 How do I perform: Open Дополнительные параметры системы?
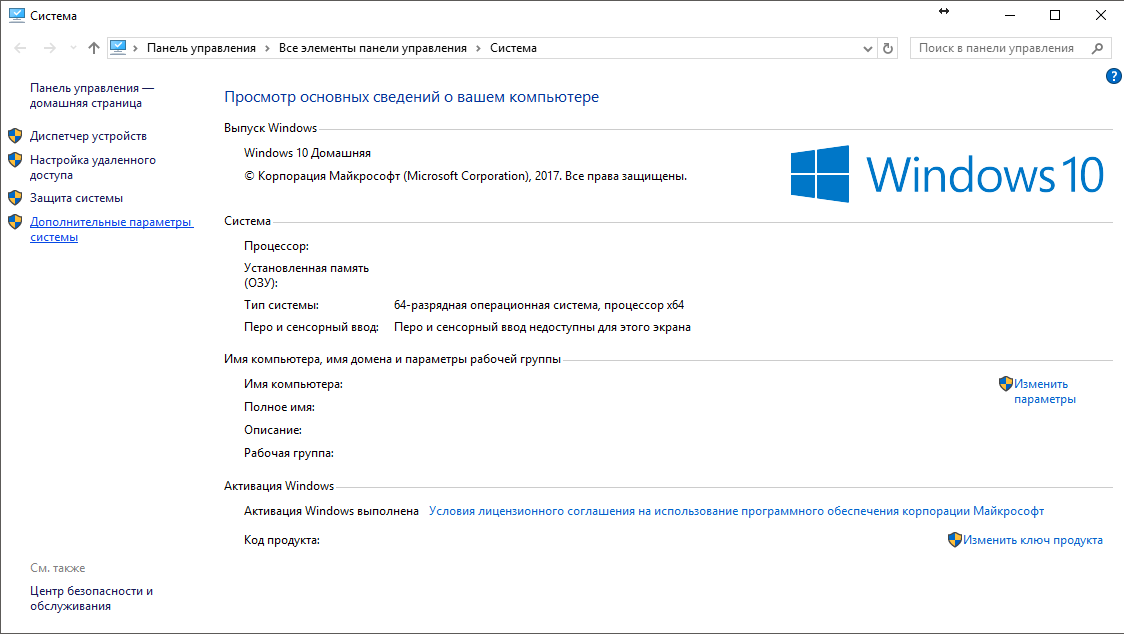click(111, 229)
